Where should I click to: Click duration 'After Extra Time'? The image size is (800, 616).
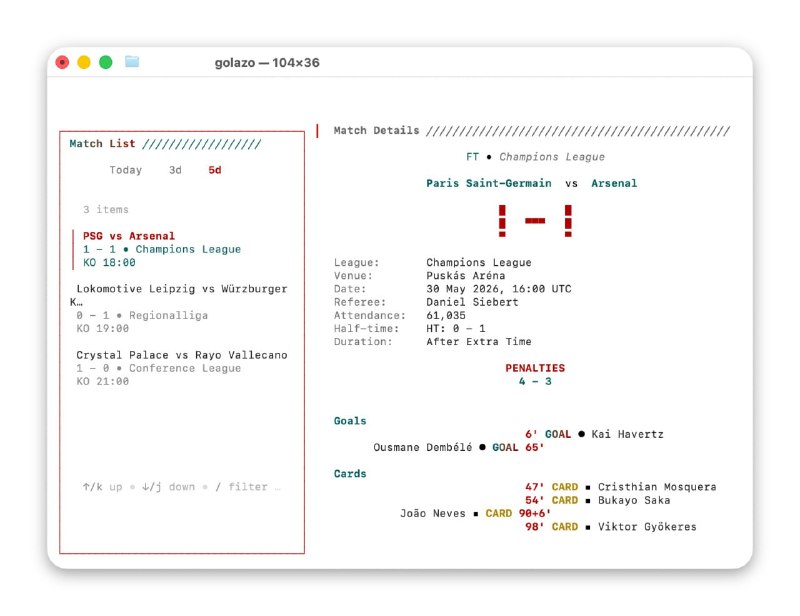coord(479,341)
